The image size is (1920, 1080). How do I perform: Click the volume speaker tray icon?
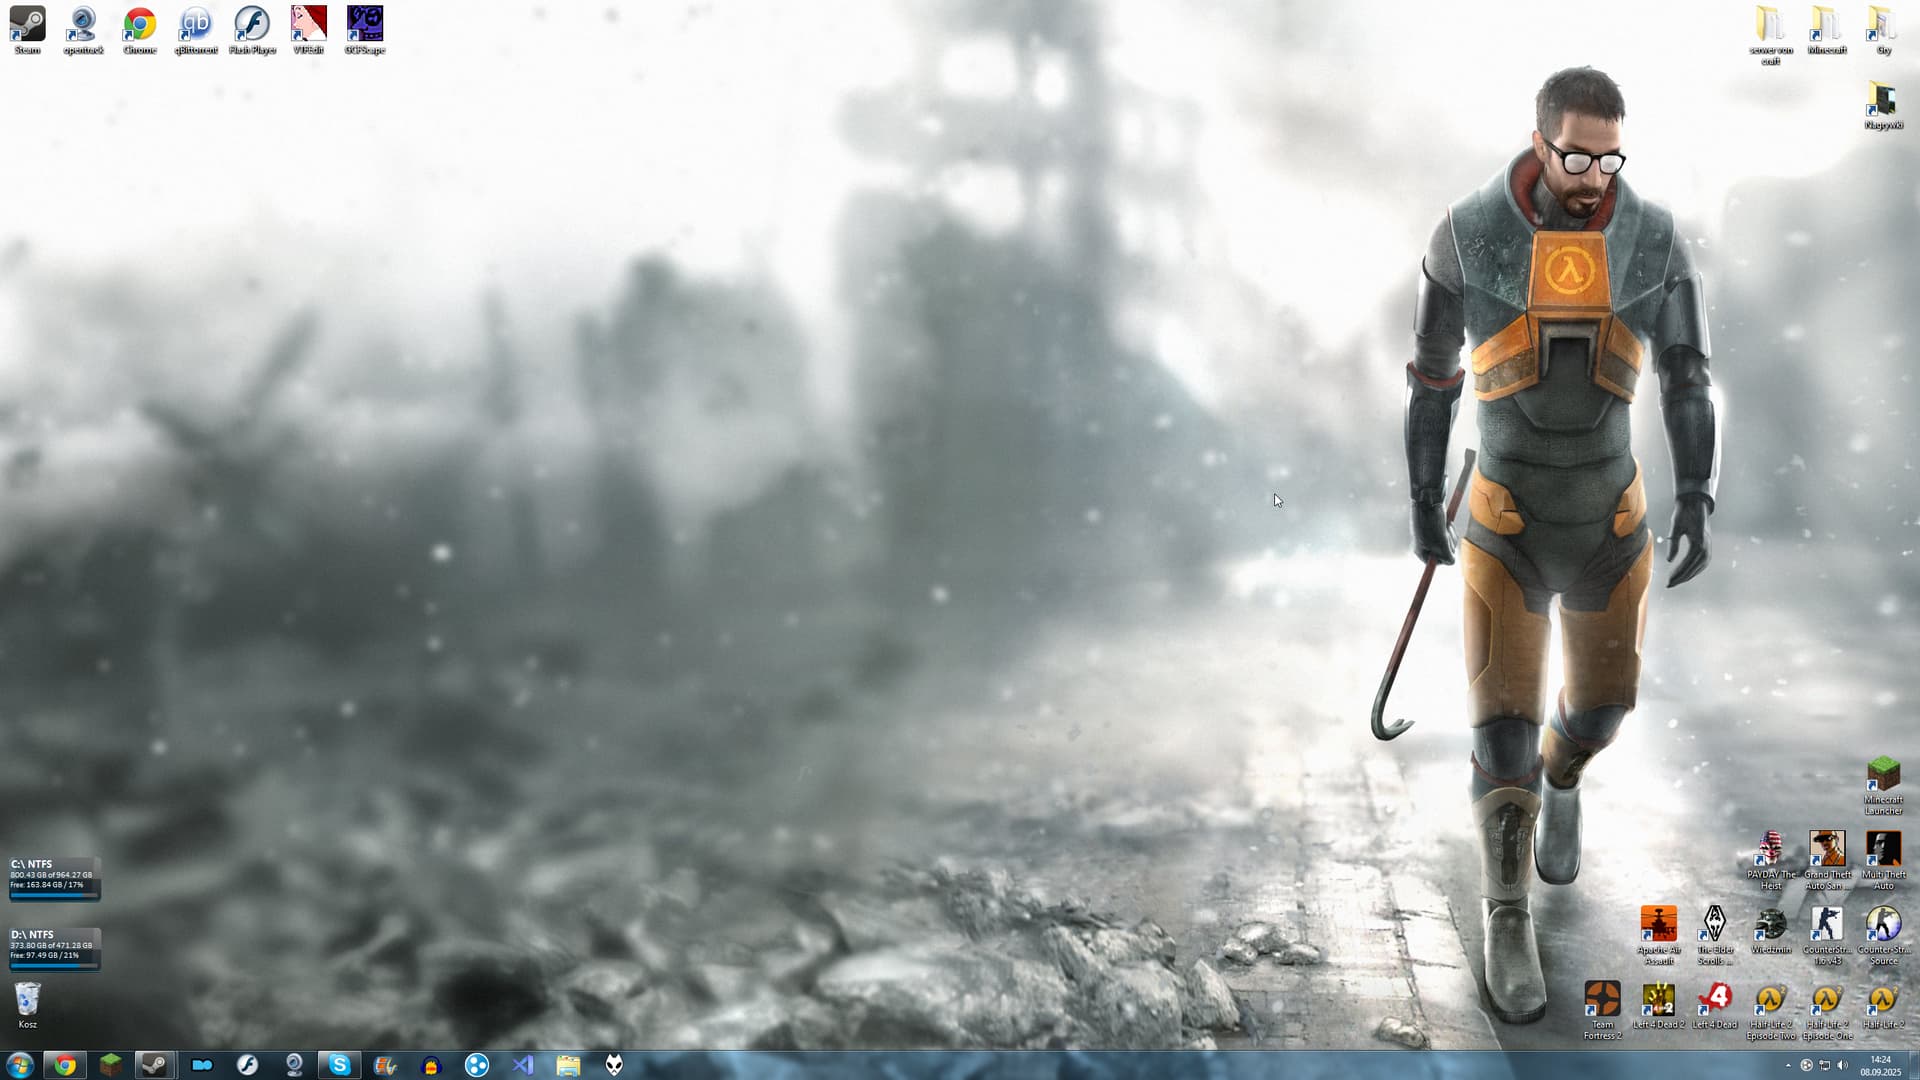click(x=1842, y=1066)
